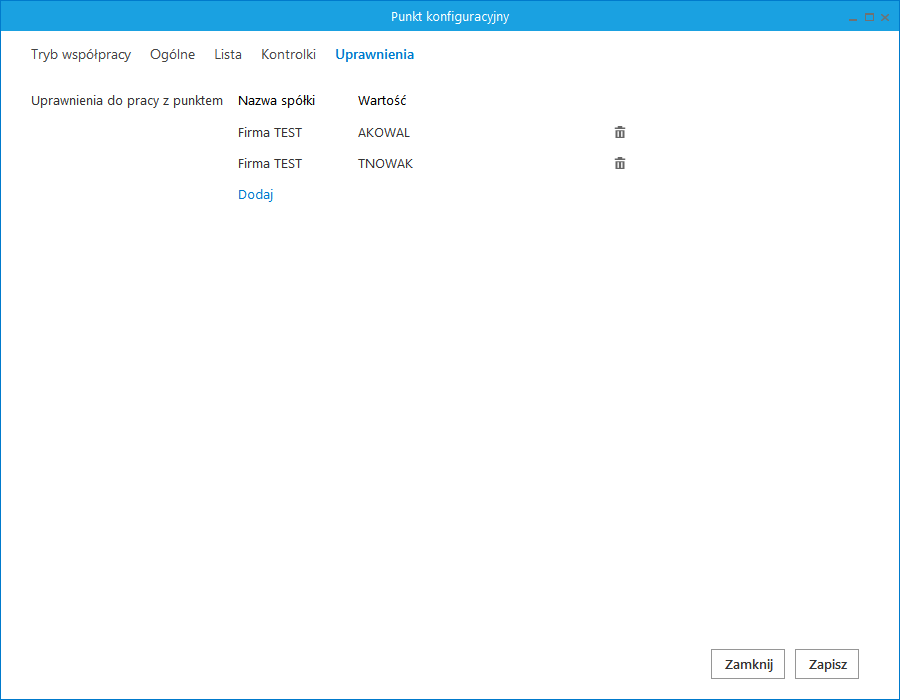Screen dimensions: 900x700
Task: Close the dialog with the Zamknij button
Action: tap(748, 664)
